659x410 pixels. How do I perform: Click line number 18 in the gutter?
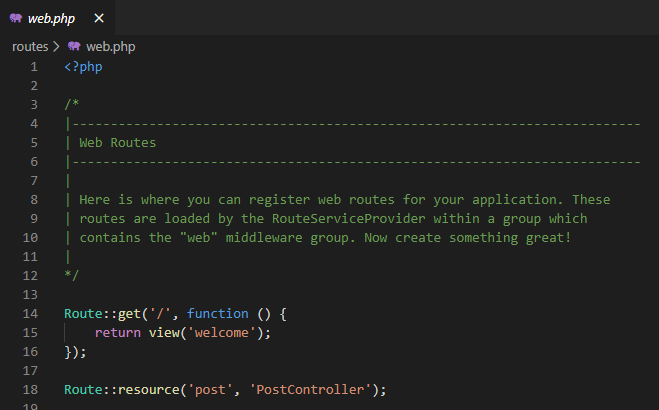pyautogui.click(x=30, y=390)
